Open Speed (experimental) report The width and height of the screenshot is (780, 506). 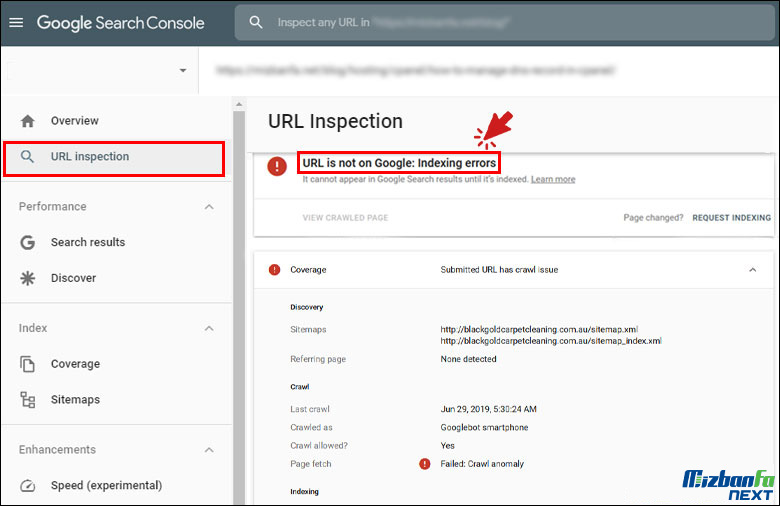tap(106, 485)
